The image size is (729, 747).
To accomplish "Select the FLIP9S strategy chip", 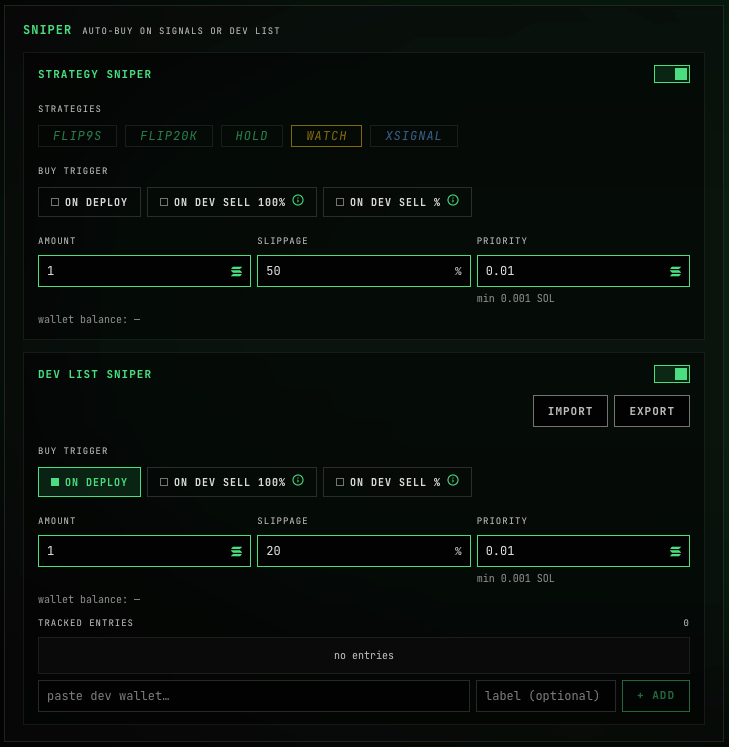I will (77, 136).
